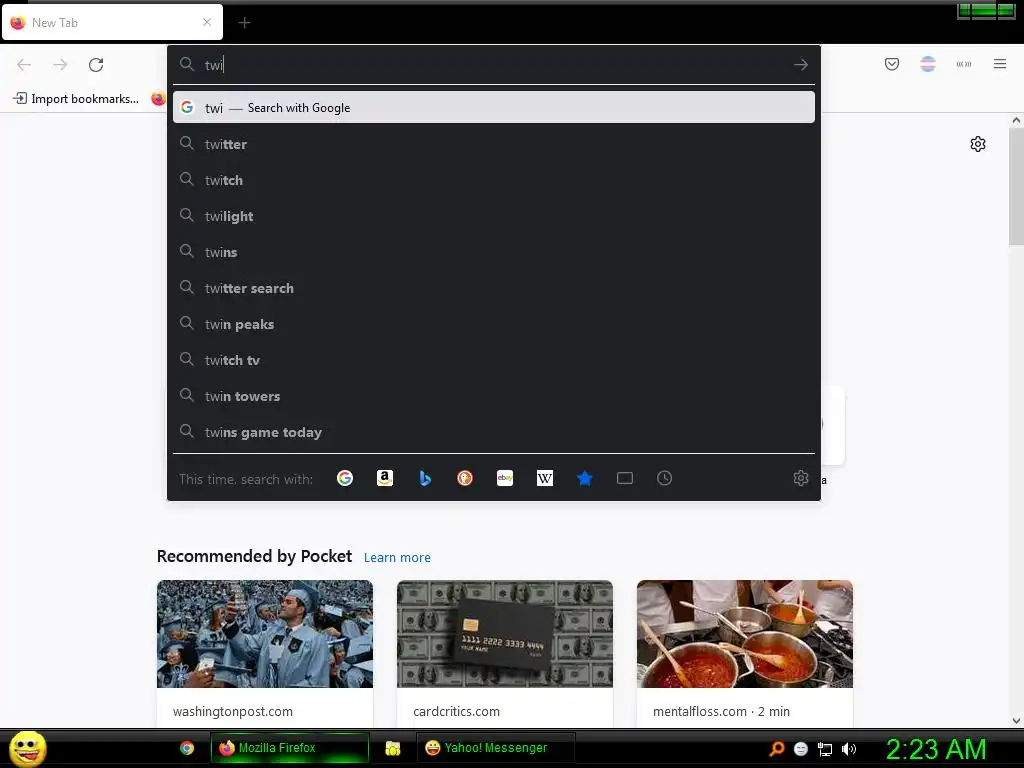Click the cardcritics.com source label
This screenshot has height=768, width=1024.
tap(456, 711)
